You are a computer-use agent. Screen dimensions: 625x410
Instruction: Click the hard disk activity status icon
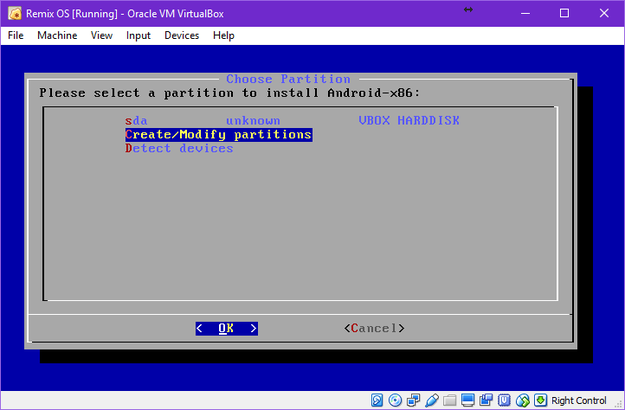click(x=377, y=400)
